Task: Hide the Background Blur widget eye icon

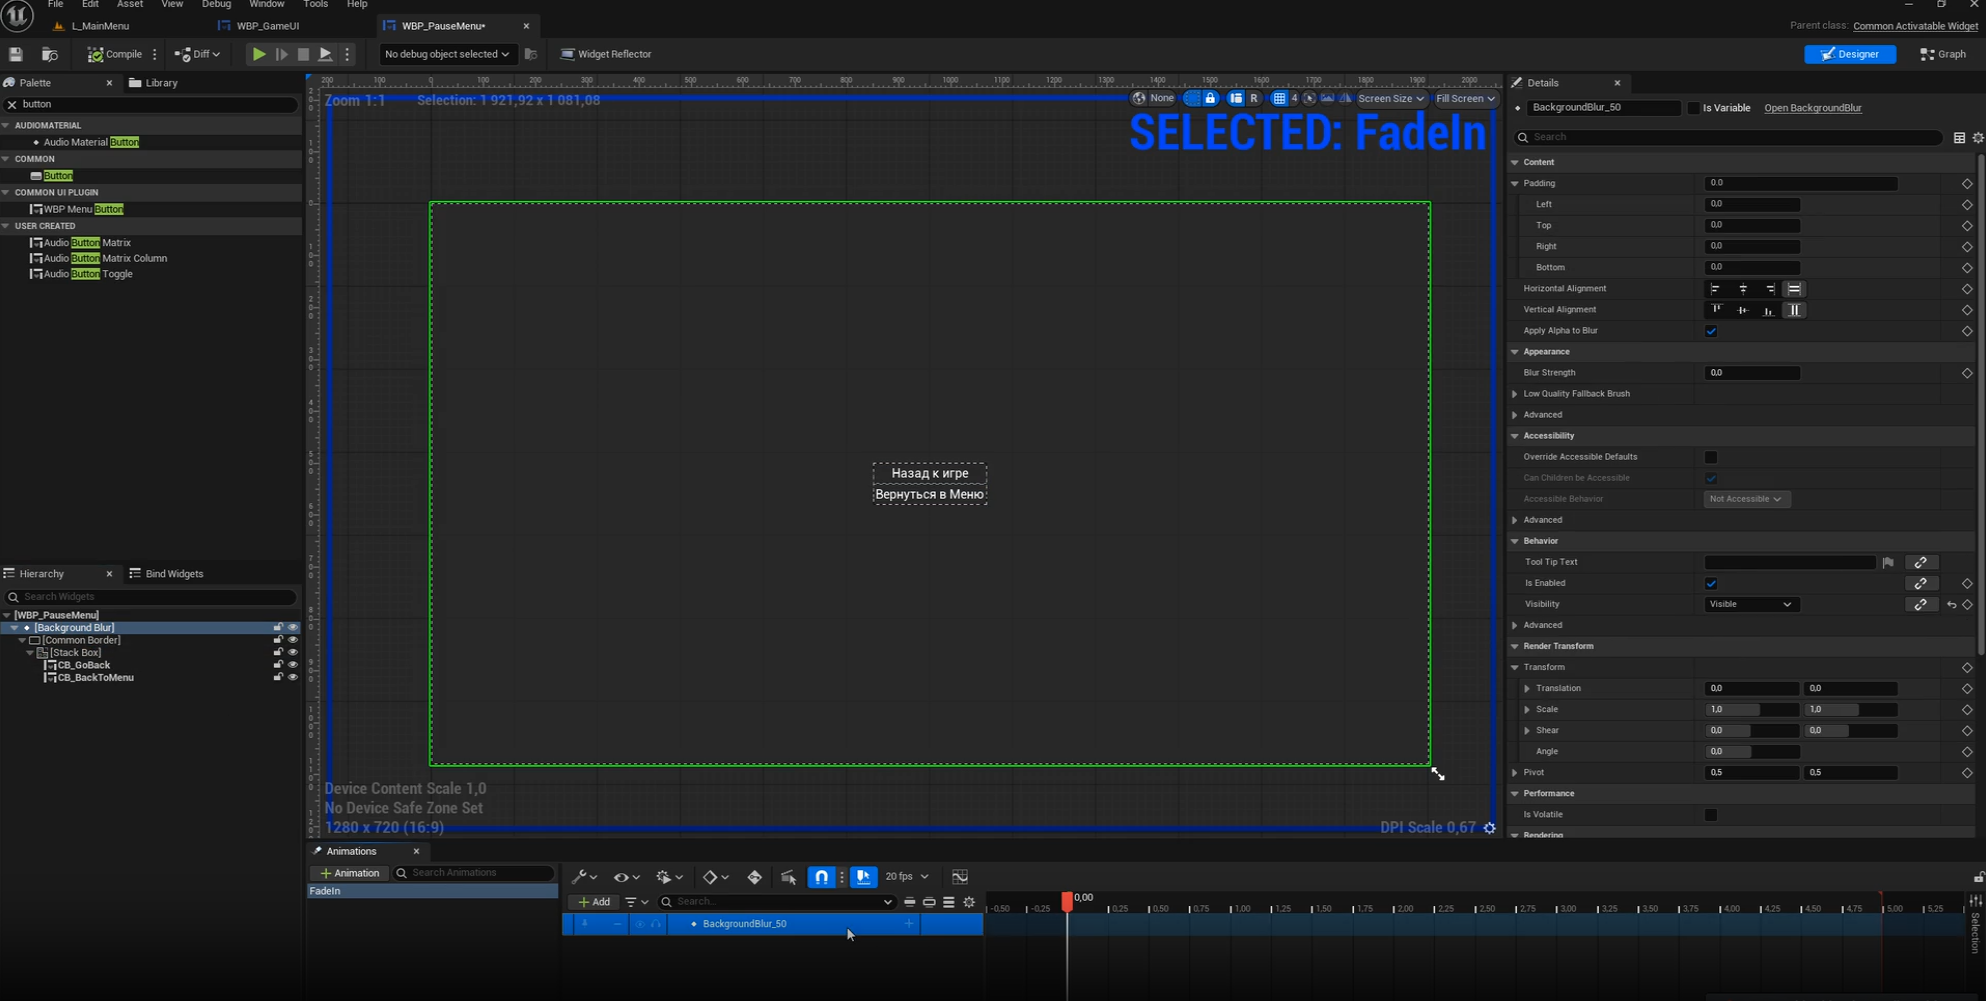Action: pyautogui.click(x=293, y=628)
